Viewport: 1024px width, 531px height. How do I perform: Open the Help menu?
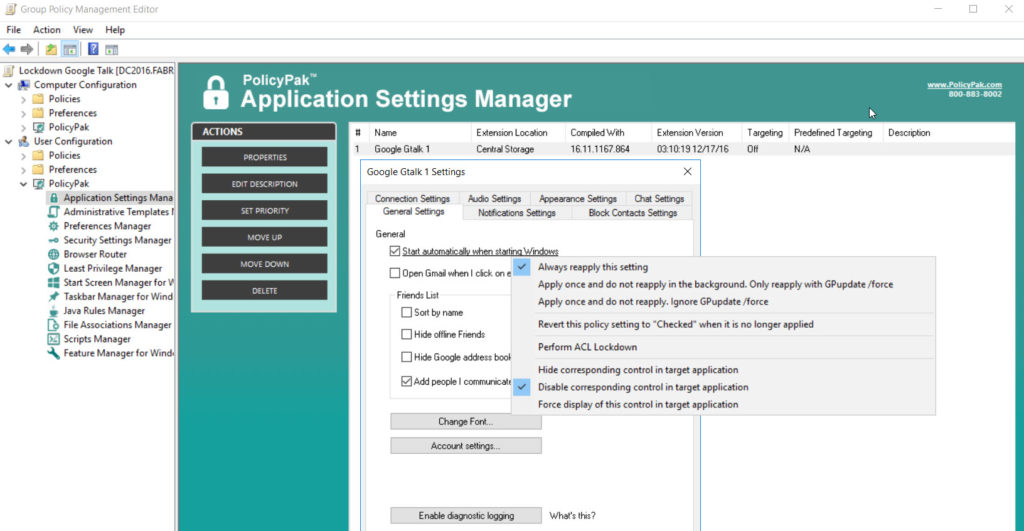point(115,30)
